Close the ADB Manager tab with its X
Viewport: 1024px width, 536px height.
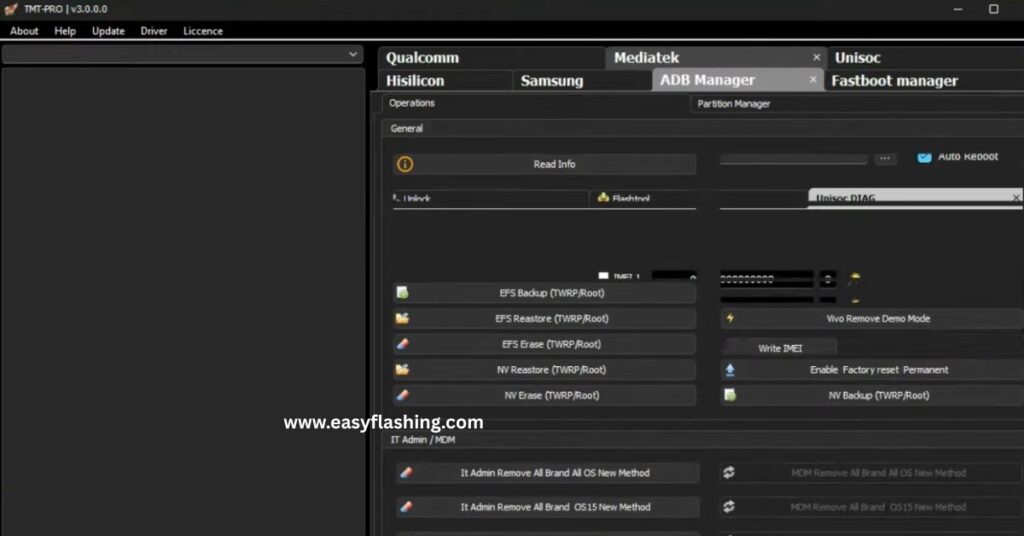point(813,80)
